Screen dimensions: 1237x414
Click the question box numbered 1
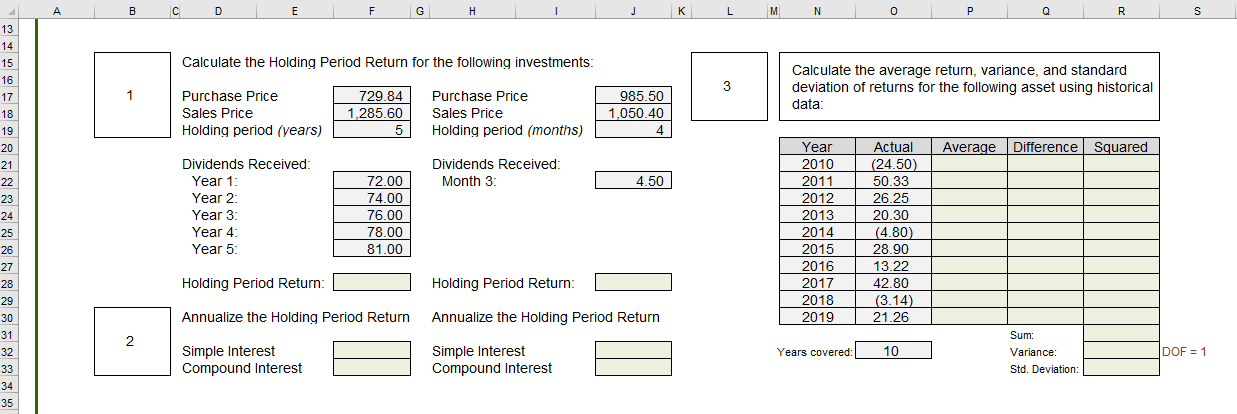132,96
